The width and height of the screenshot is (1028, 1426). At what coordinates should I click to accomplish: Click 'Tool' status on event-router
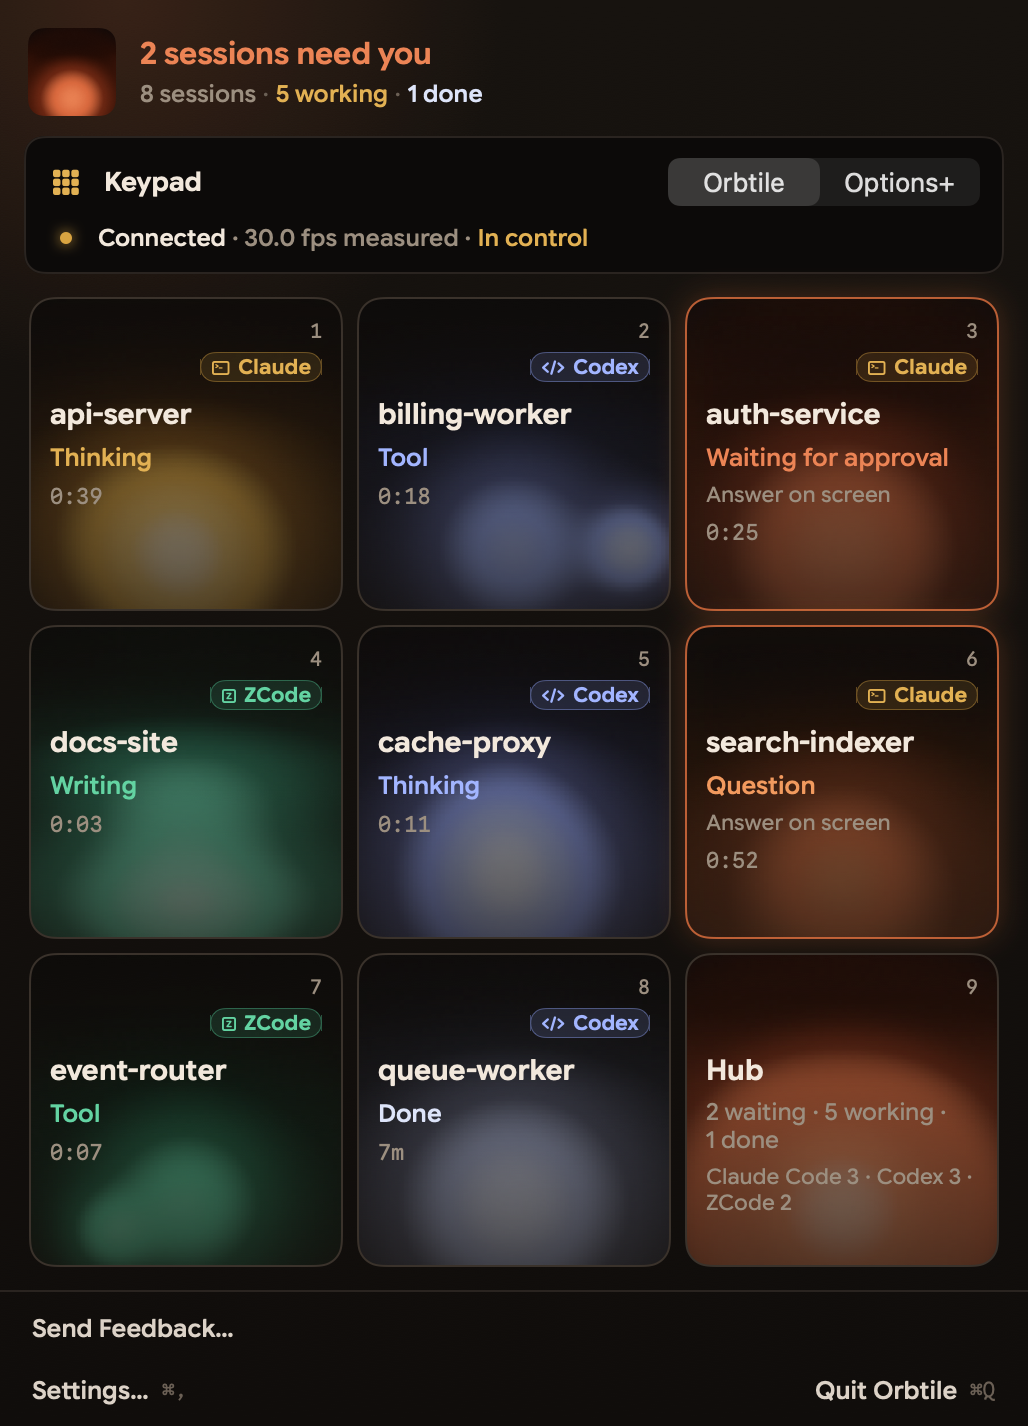75,1113
